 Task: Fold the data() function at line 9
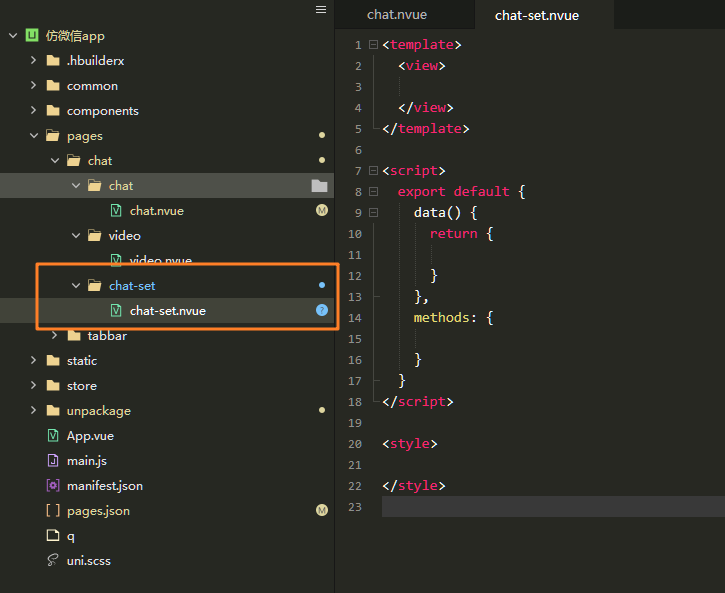pyautogui.click(x=374, y=213)
